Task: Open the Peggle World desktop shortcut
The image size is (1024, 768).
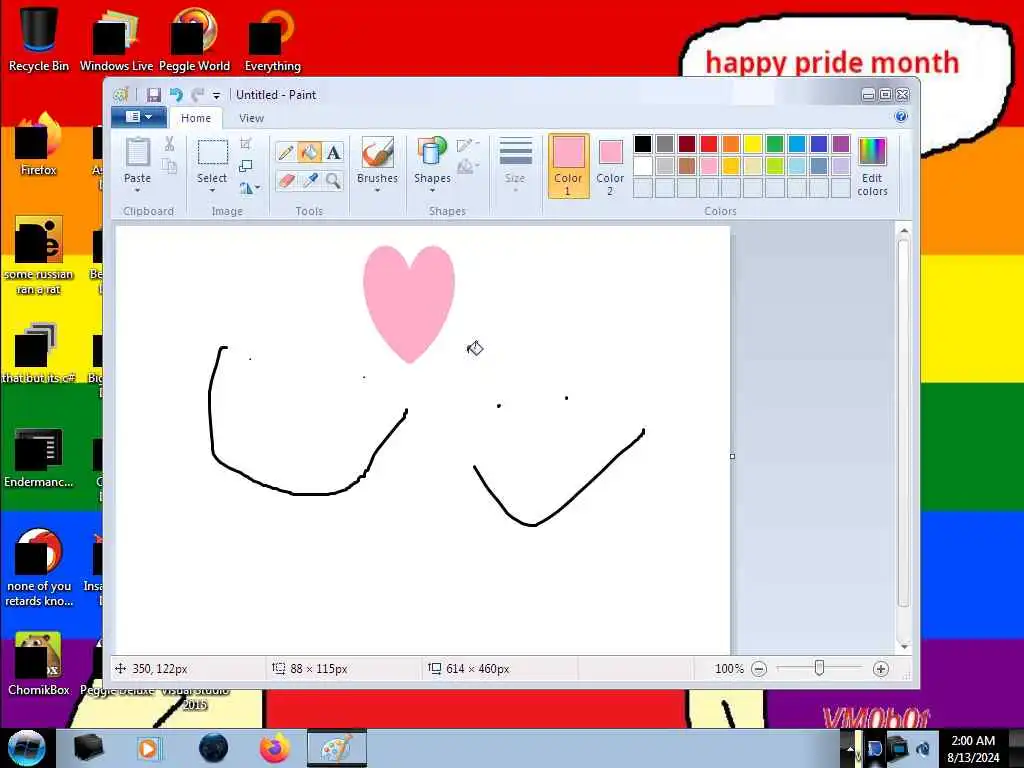Action: [x=194, y=38]
